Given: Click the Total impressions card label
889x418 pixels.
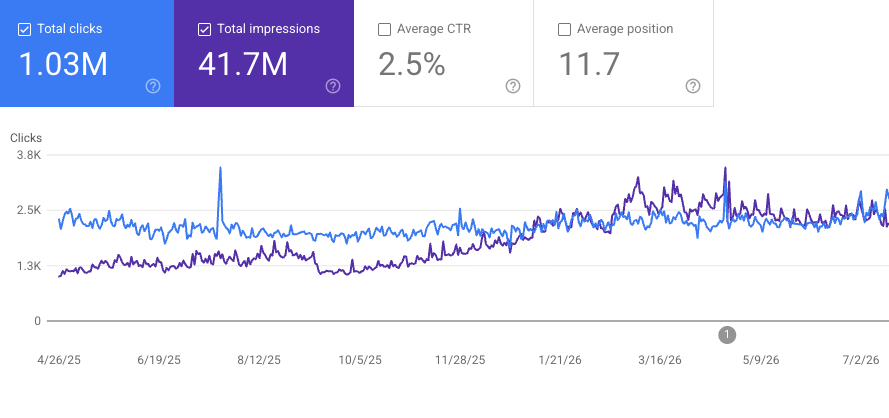Looking at the screenshot, I should (x=269, y=29).
